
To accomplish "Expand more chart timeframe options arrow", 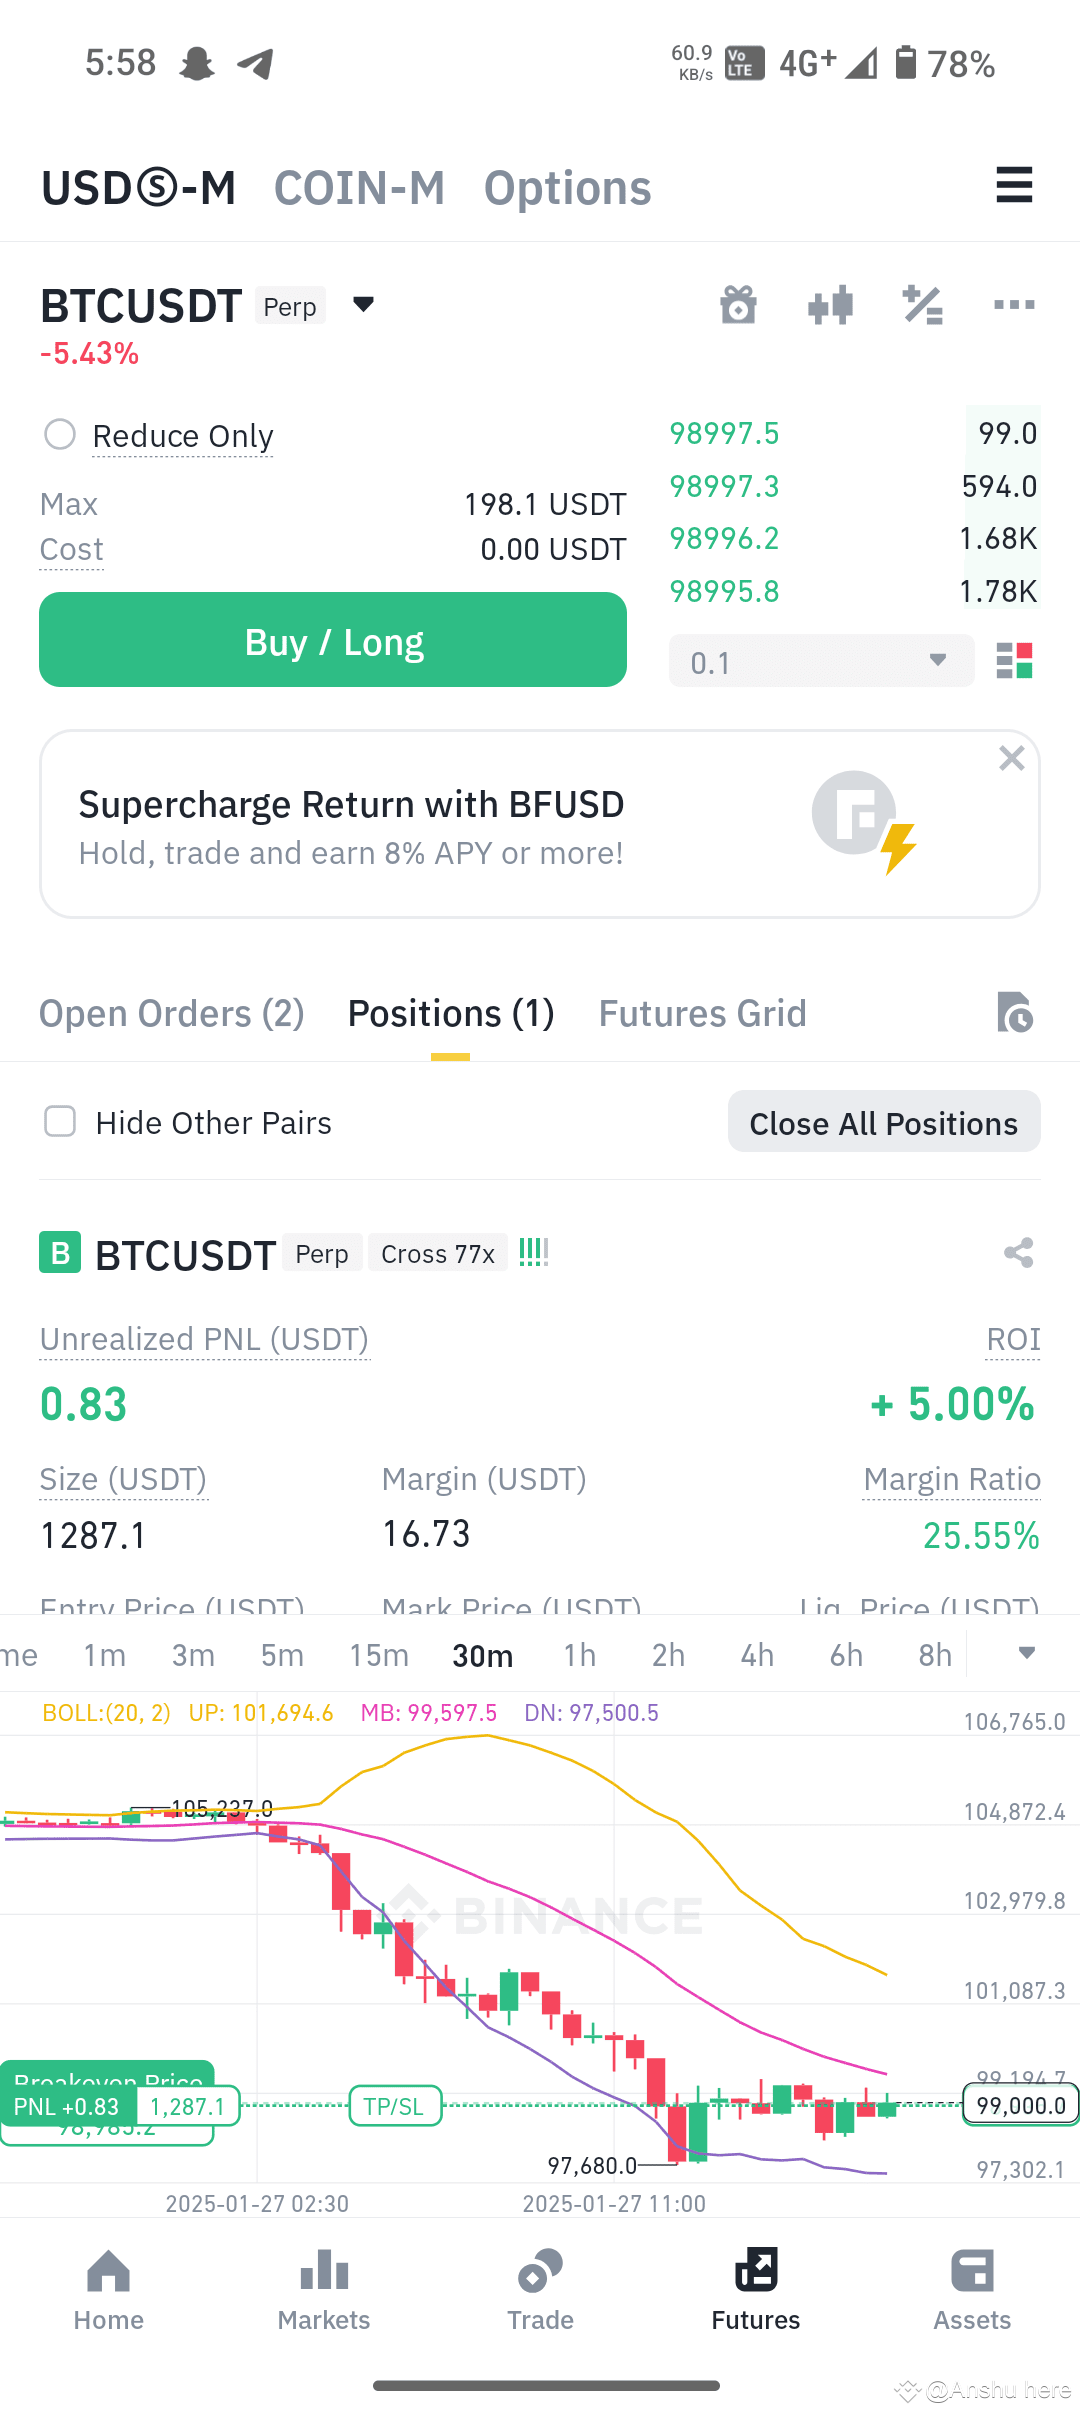I will pyautogui.click(x=1026, y=1653).
